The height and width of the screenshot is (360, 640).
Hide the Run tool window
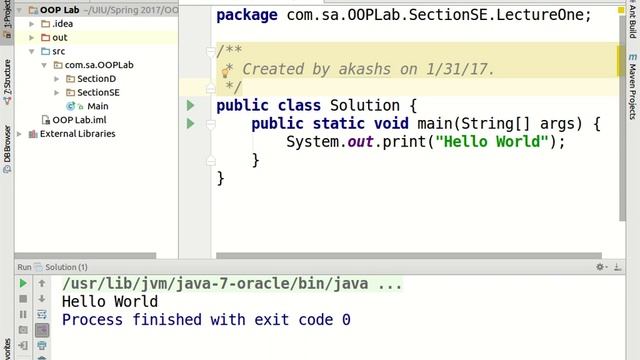tap(618, 267)
